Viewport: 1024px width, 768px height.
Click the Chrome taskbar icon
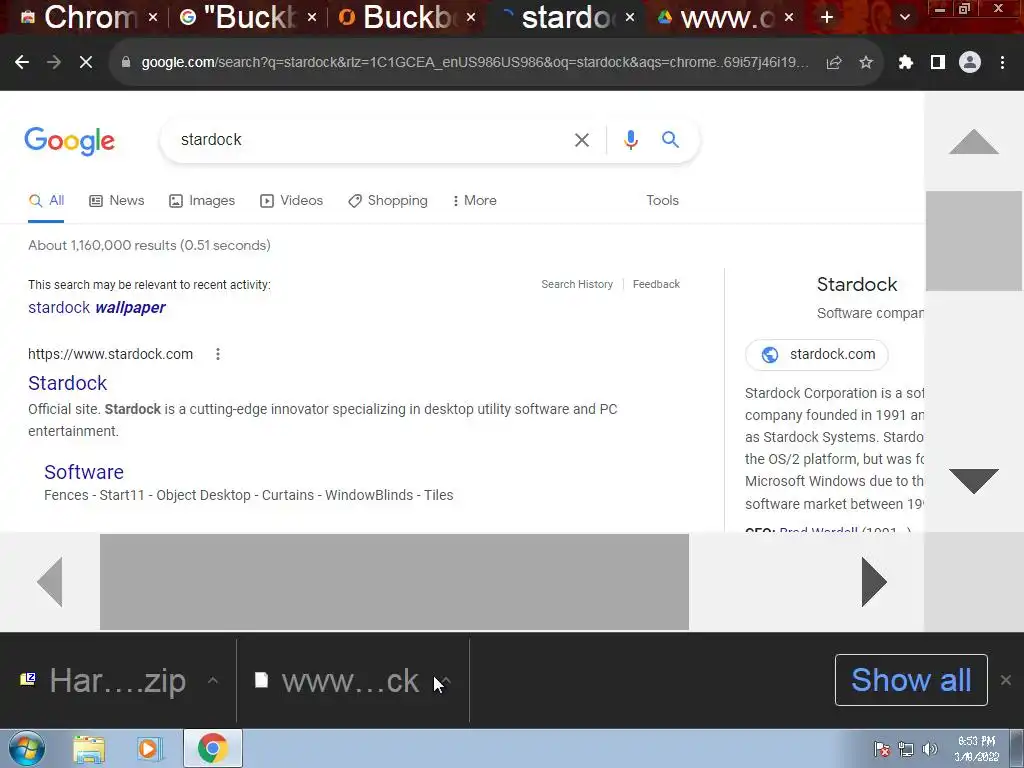212,748
